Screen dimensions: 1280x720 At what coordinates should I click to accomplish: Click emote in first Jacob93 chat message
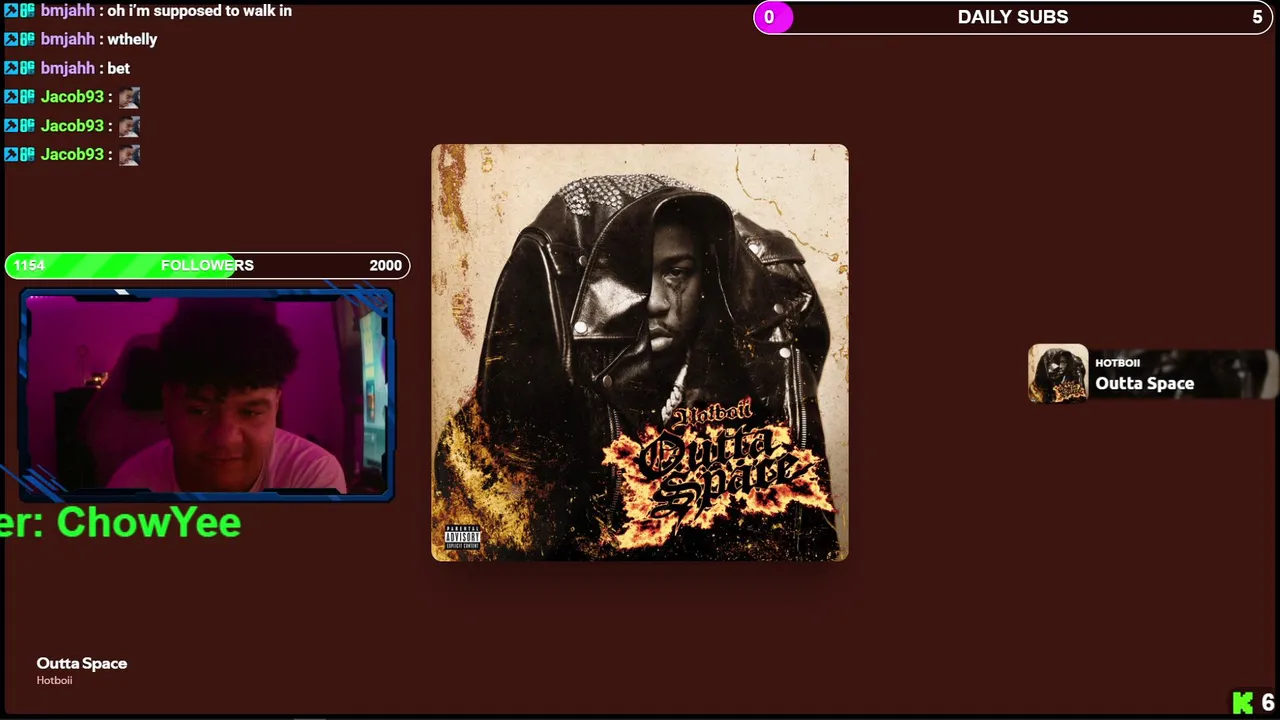129,97
